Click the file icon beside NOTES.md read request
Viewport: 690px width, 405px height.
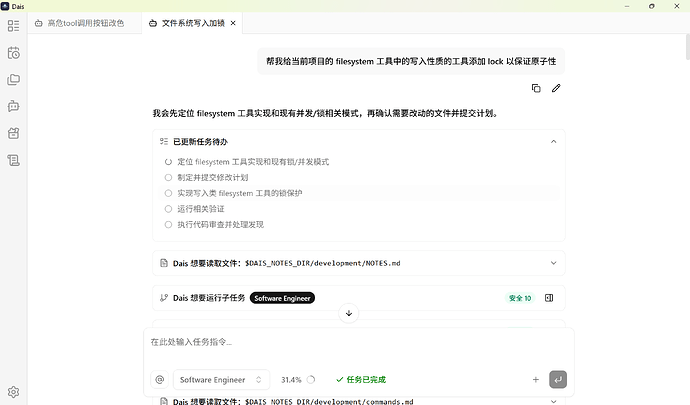(x=164, y=263)
